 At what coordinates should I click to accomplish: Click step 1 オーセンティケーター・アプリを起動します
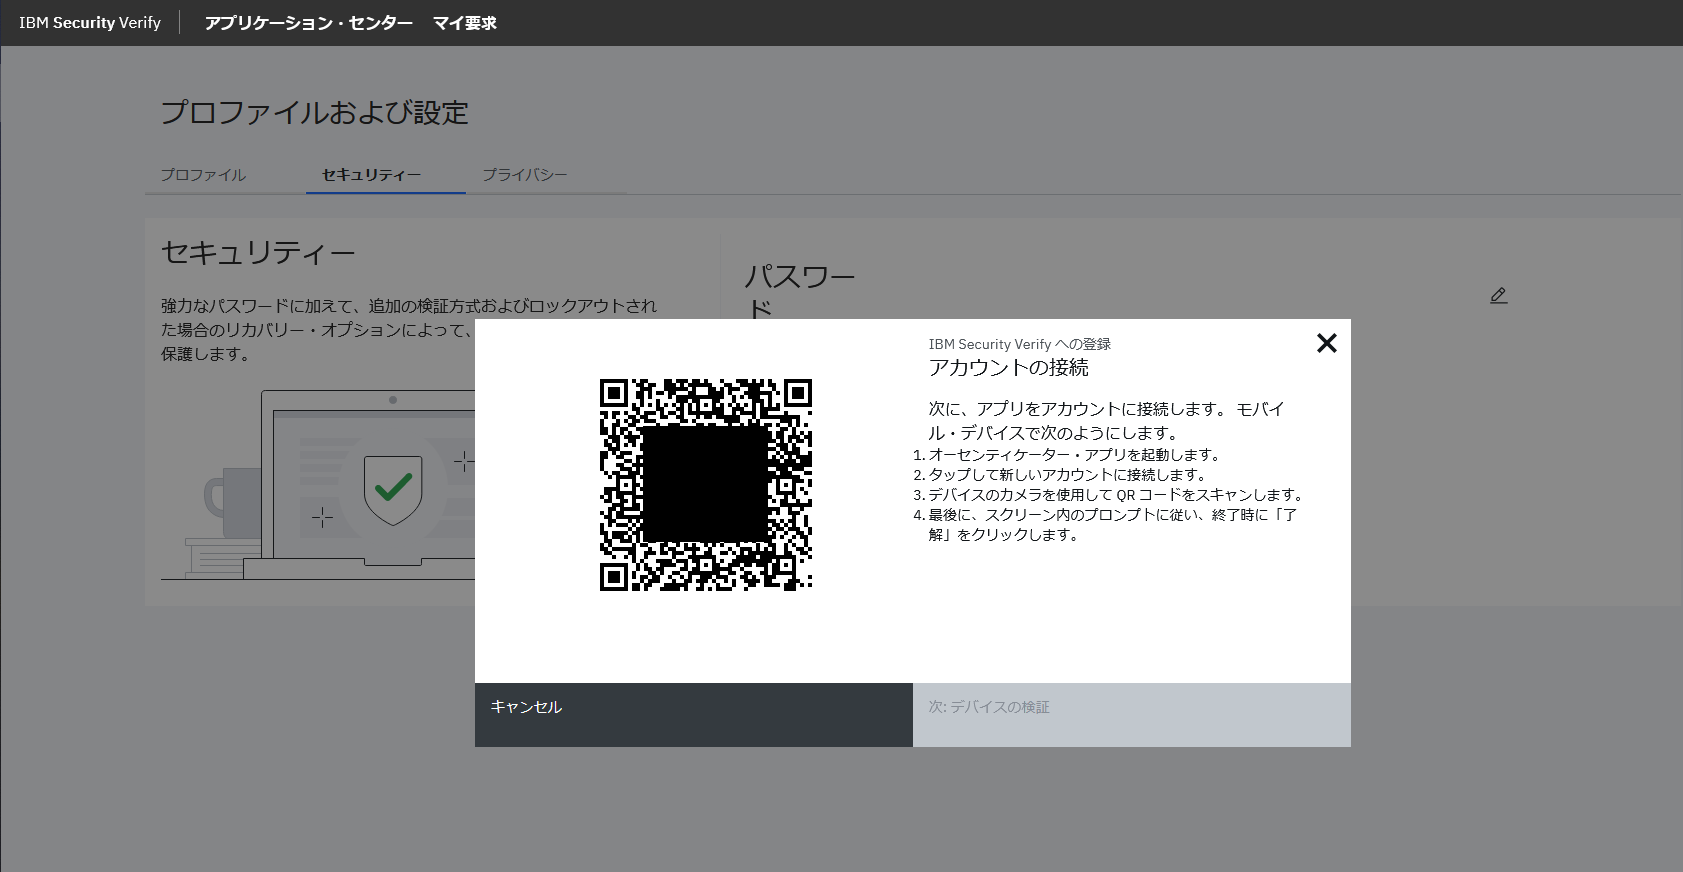tap(1074, 455)
